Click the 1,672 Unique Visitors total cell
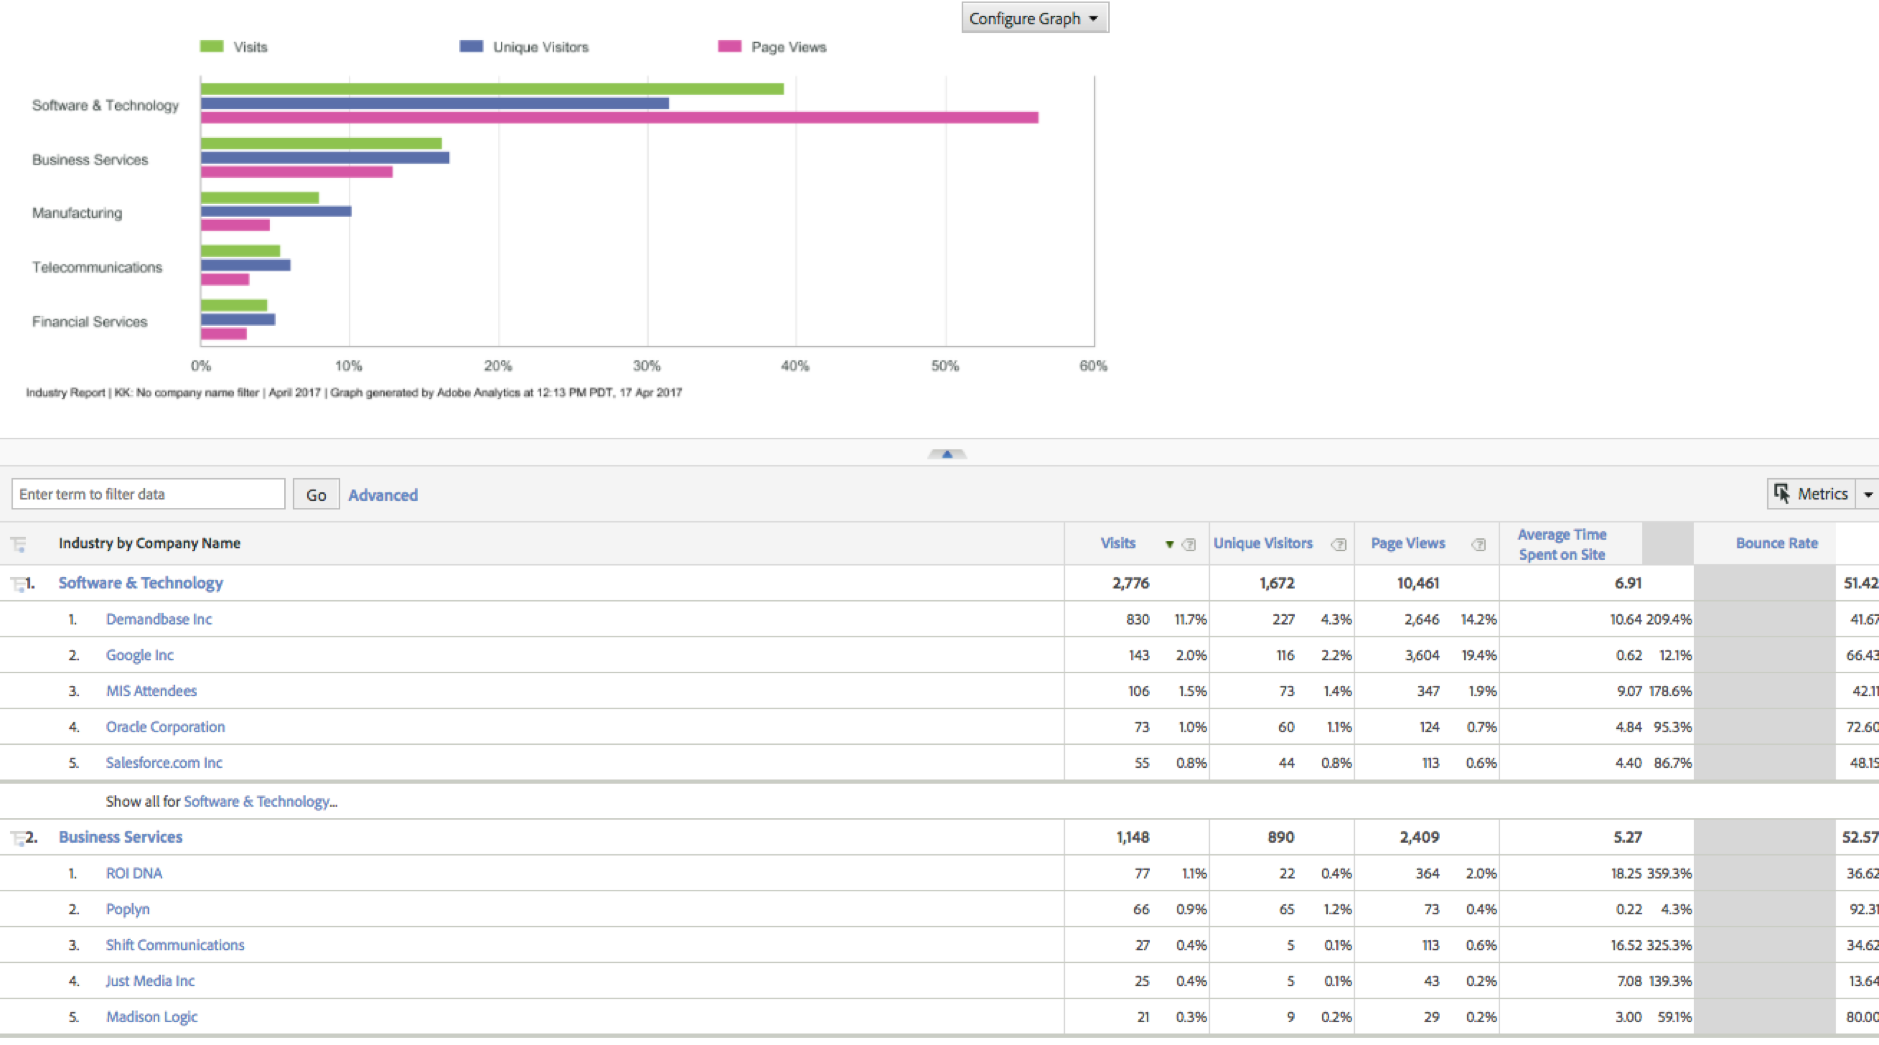 coord(1277,583)
